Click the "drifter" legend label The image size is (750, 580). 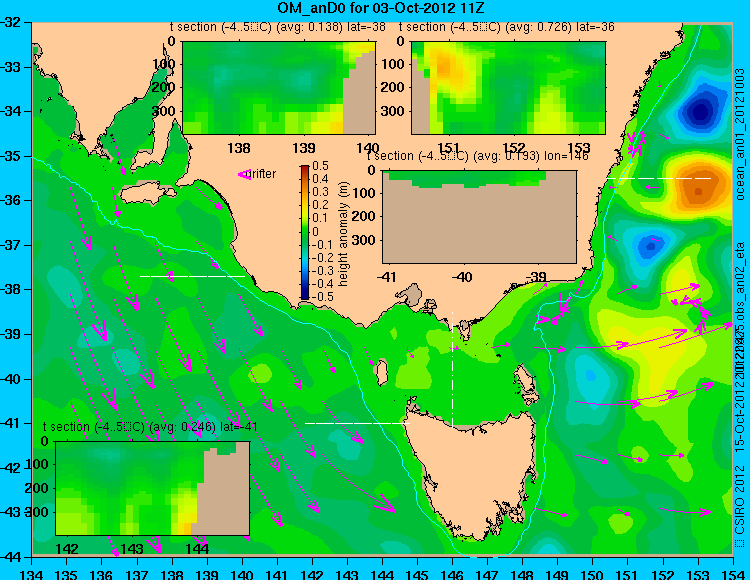click(263, 174)
